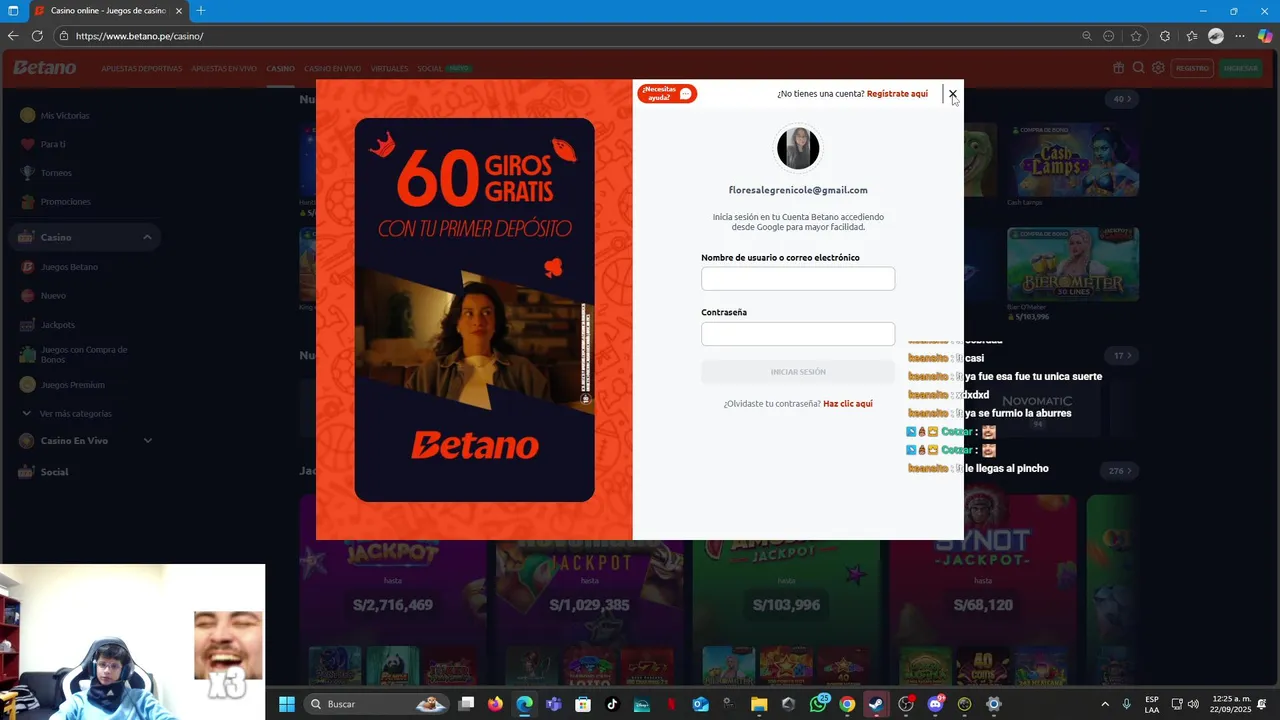Open Juegos Betano sidebar entry
This screenshot has height=720, width=1280.
[69, 267]
